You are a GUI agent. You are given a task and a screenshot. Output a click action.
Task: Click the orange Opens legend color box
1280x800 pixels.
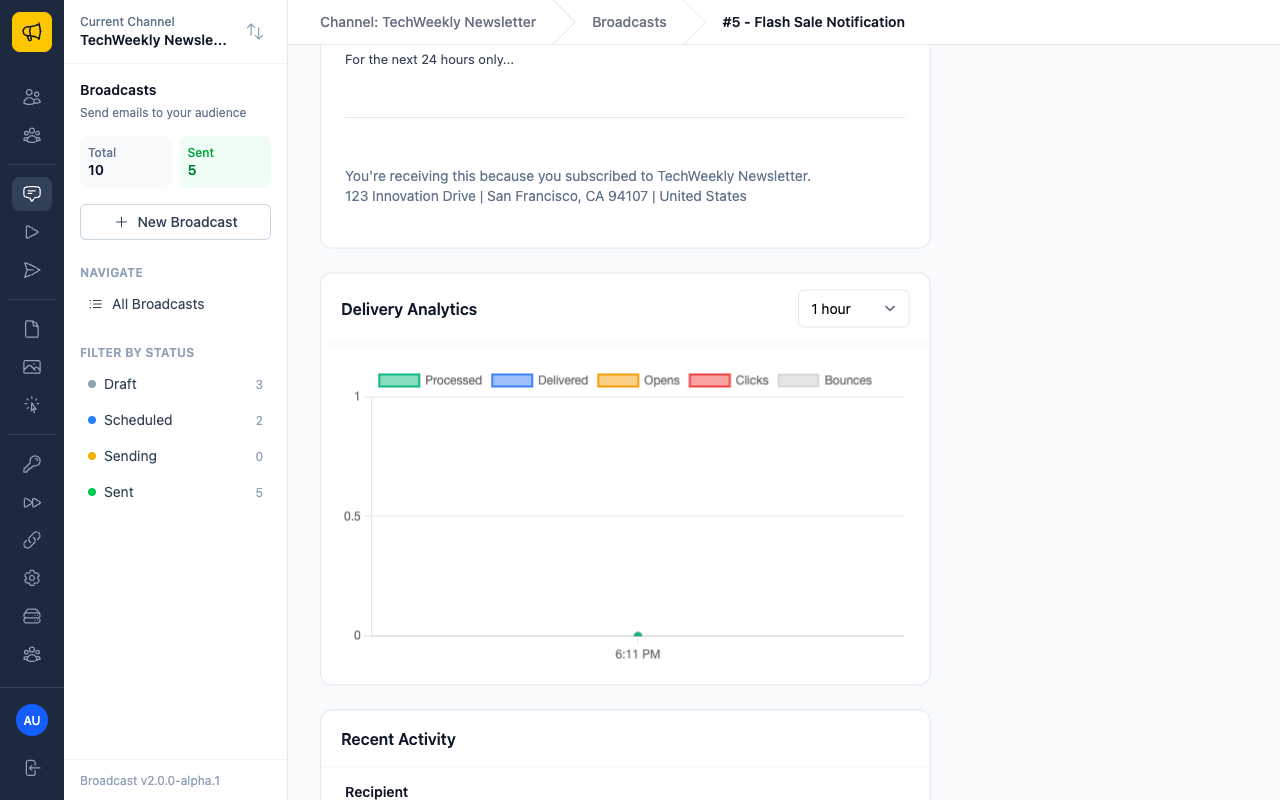pyautogui.click(x=618, y=380)
